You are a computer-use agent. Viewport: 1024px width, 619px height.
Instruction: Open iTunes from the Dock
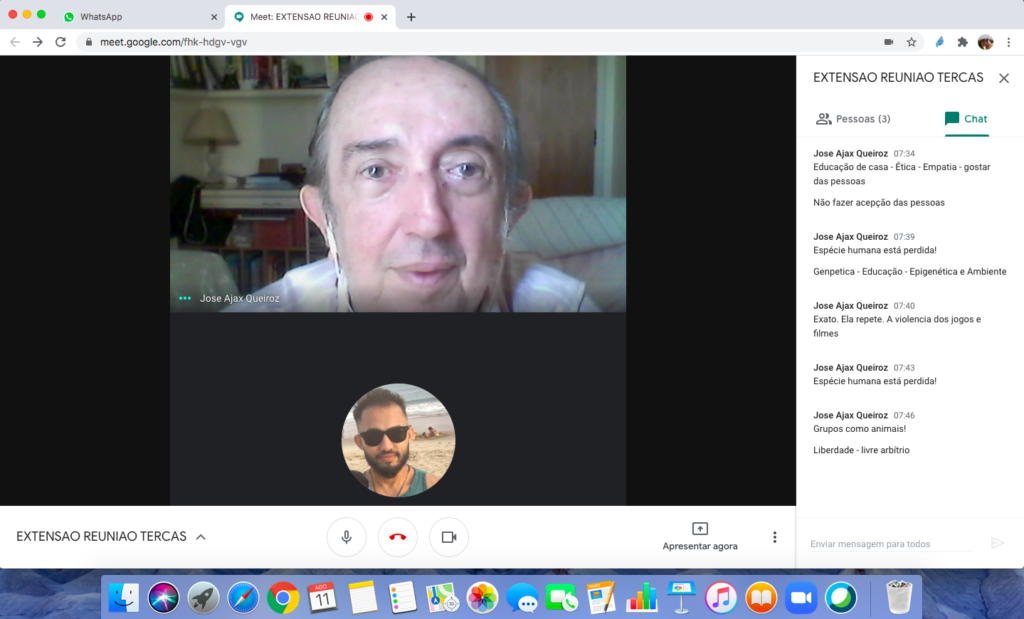pos(721,597)
